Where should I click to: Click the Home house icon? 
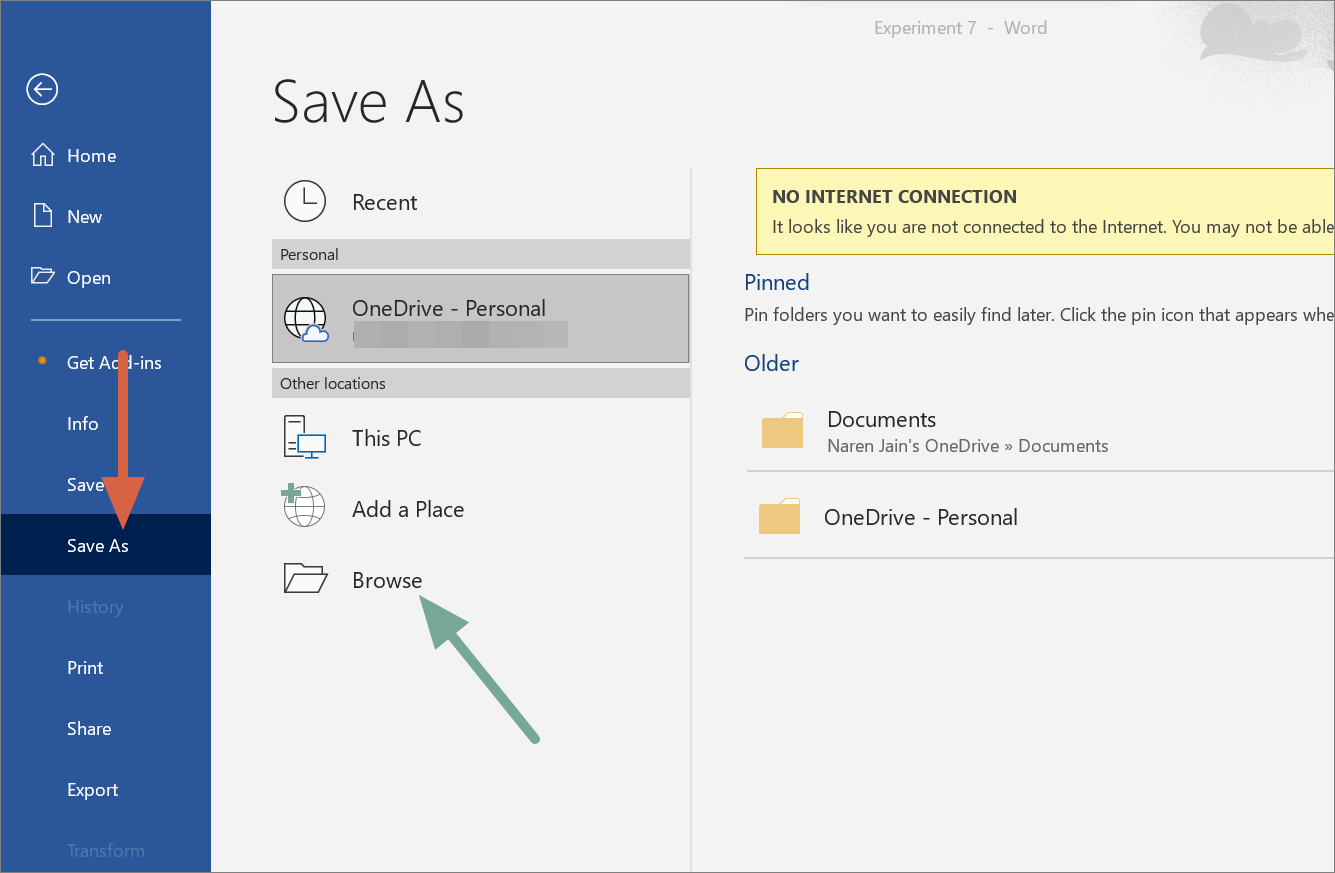pyautogui.click(x=43, y=156)
